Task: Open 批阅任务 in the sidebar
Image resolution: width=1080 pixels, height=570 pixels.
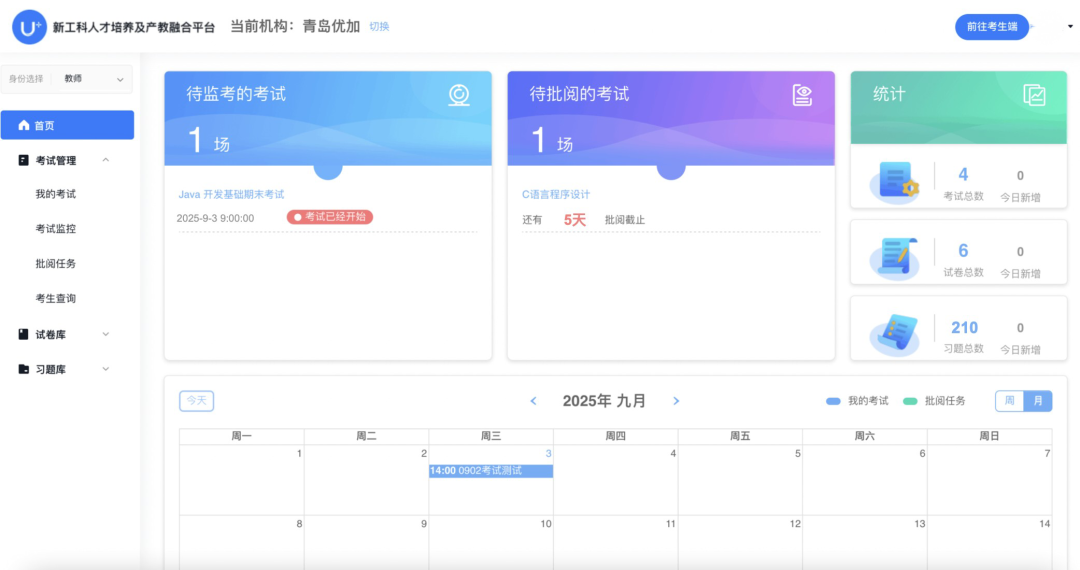Action: coord(56,264)
